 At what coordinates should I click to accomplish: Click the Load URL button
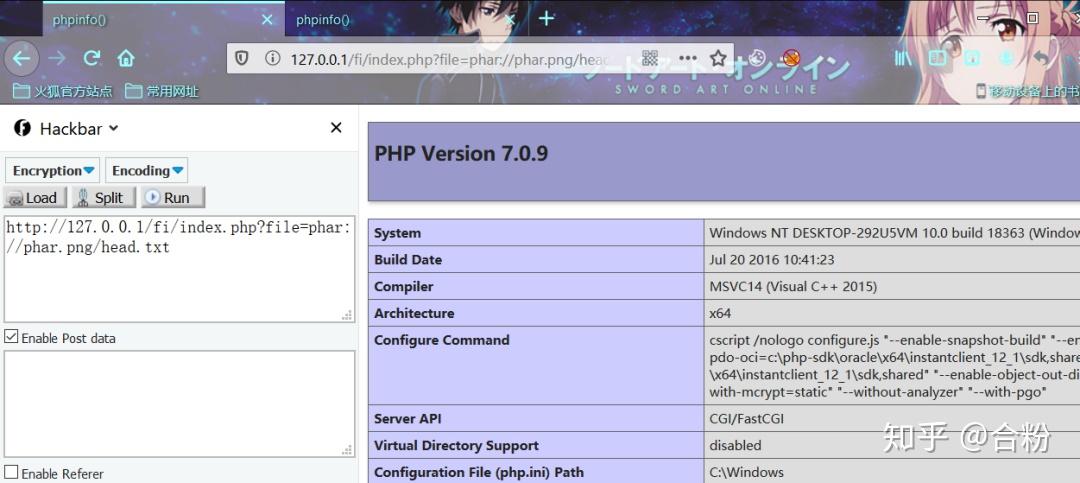(x=35, y=198)
